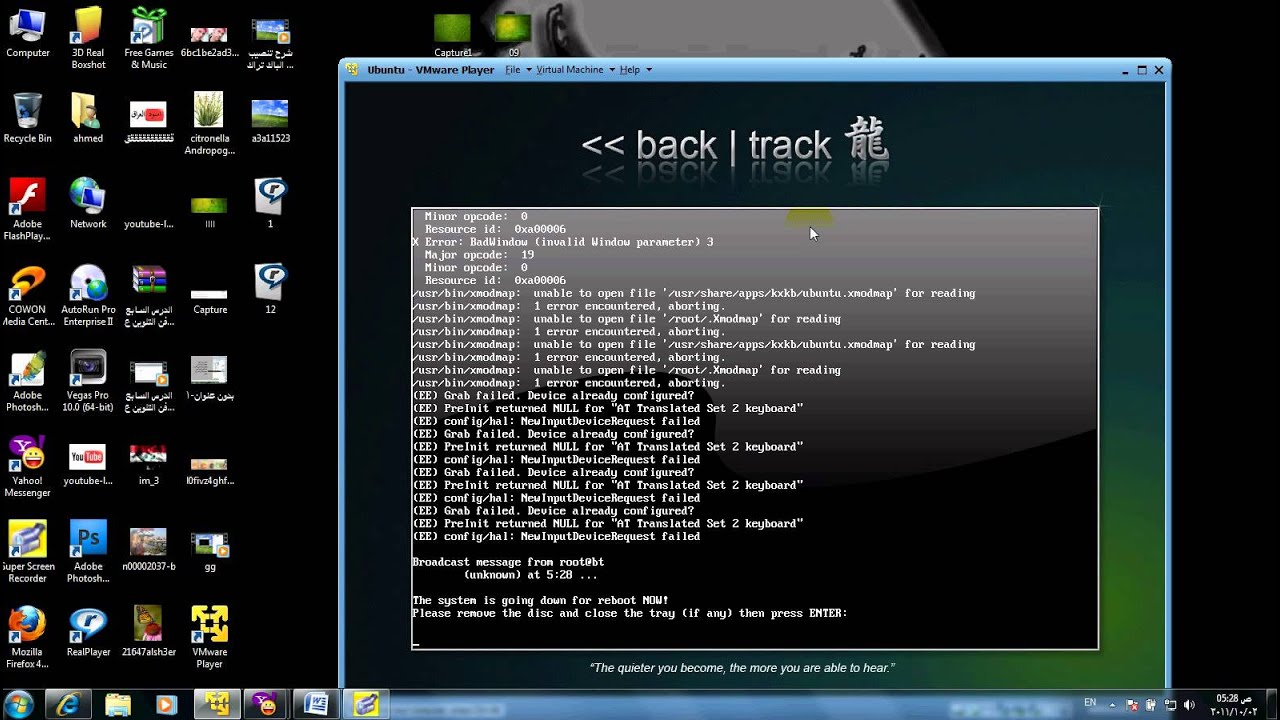Viewport: 1280px width, 720px height.
Task: Select the gg desktop file
Action: 210,548
